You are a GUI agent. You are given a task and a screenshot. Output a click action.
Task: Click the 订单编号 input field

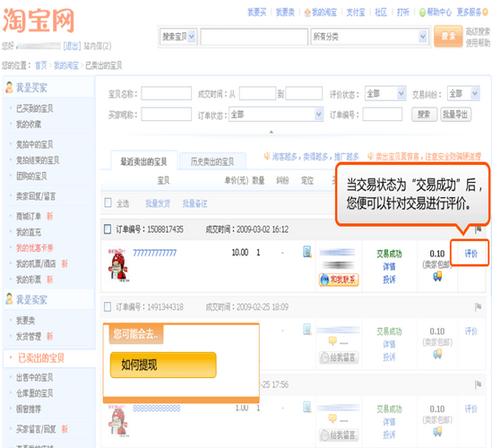[x=382, y=114]
